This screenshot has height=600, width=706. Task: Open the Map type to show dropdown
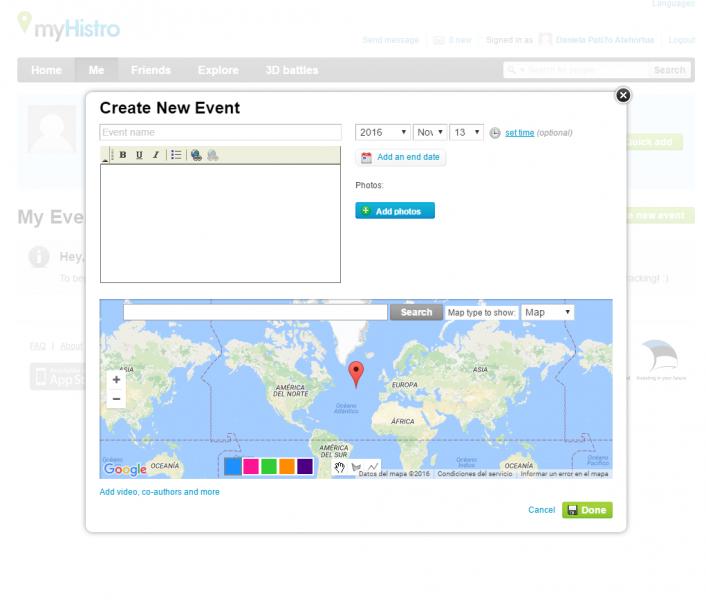(548, 312)
